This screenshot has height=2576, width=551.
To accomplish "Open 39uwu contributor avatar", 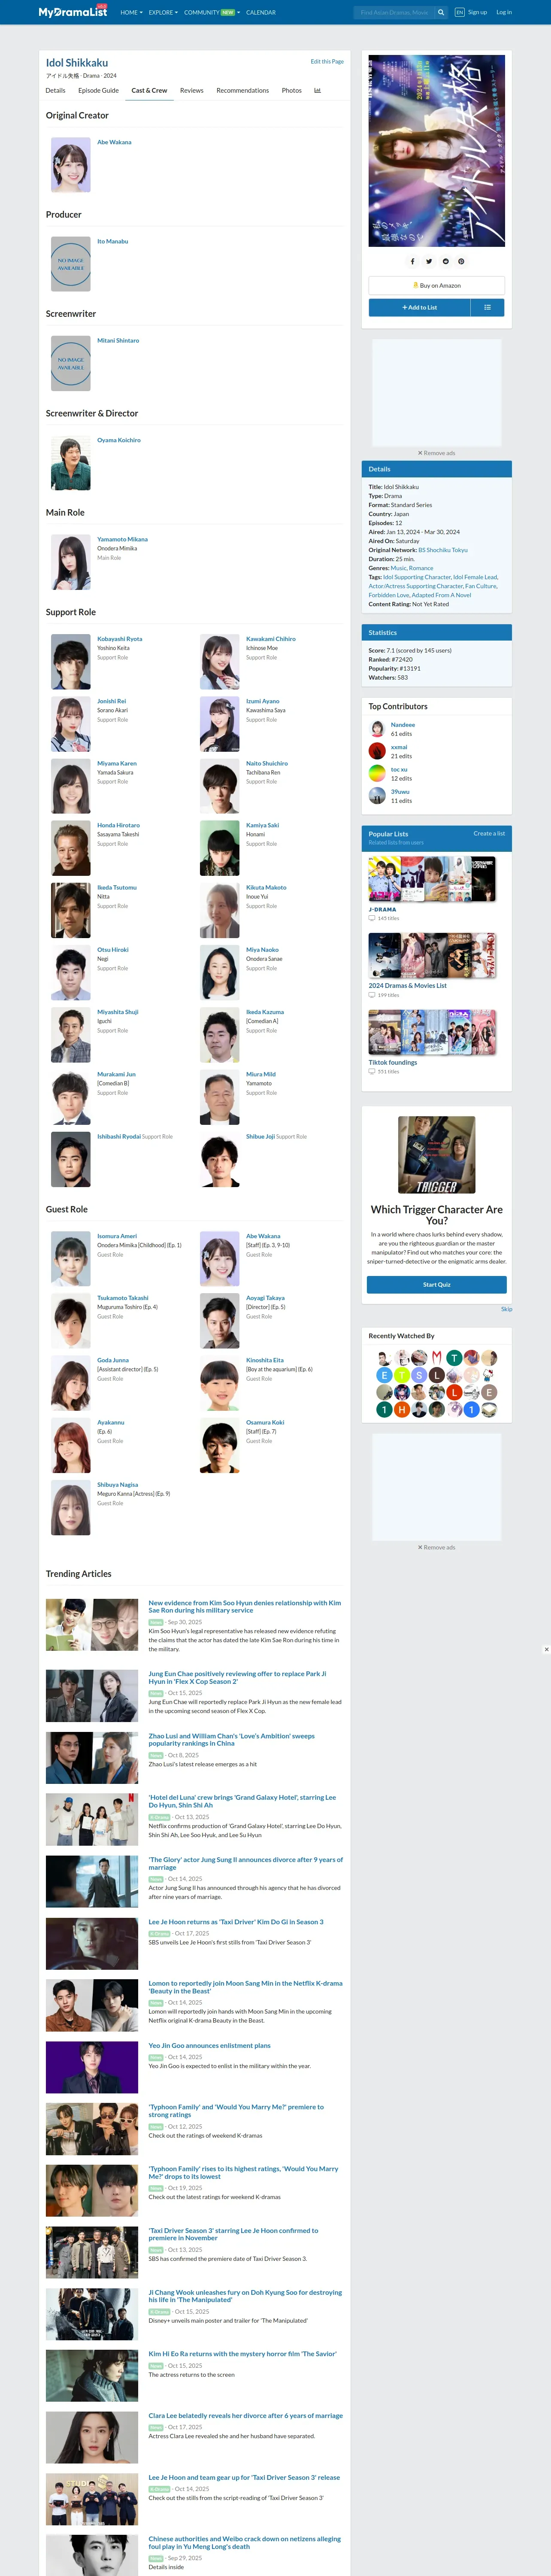I will (x=377, y=796).
